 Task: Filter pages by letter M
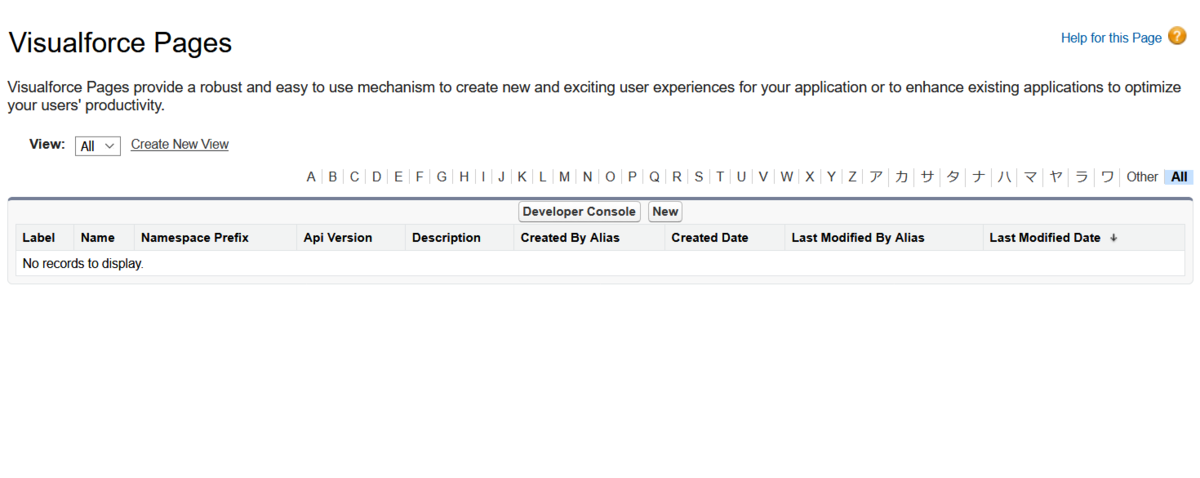[x=564, y=177]
